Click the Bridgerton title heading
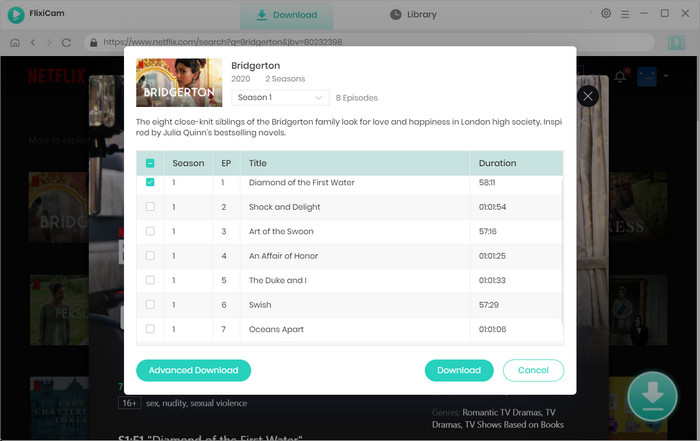The width and height of the screenshot is (700, 441). pos(256,66)
